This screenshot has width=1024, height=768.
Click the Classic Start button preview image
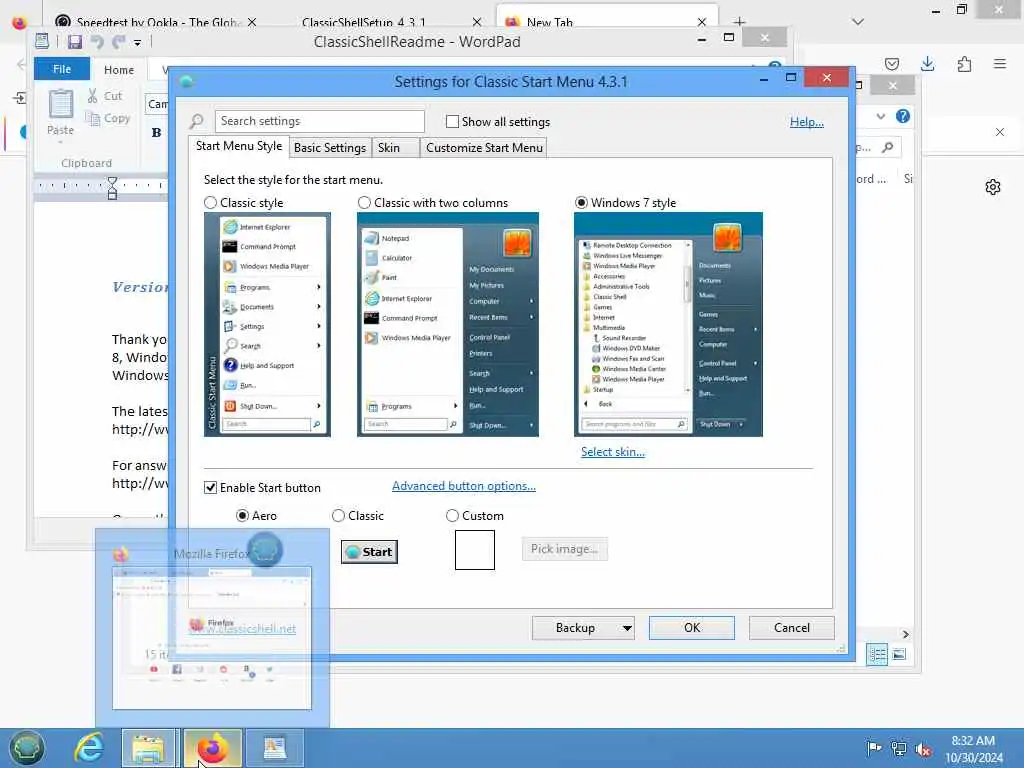tap(370, 552)
